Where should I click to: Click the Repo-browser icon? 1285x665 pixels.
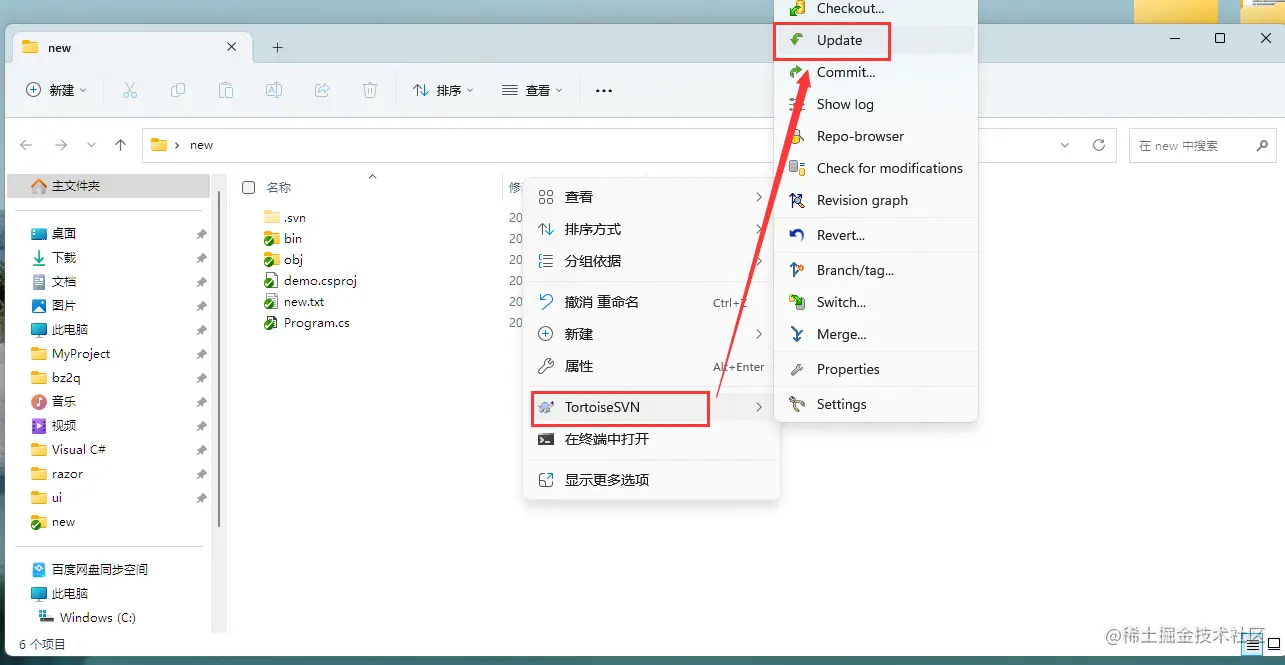pos(797,136)
